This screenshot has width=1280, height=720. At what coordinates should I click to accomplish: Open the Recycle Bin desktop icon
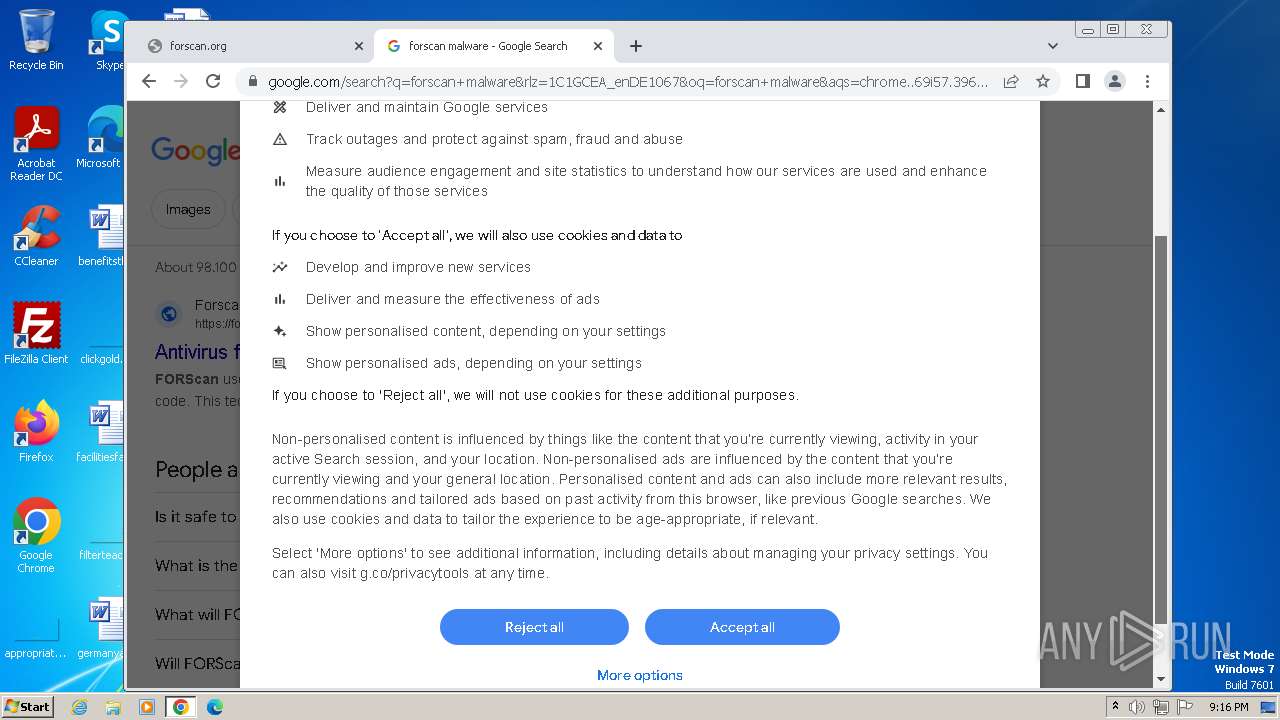[x=36, y=40]
